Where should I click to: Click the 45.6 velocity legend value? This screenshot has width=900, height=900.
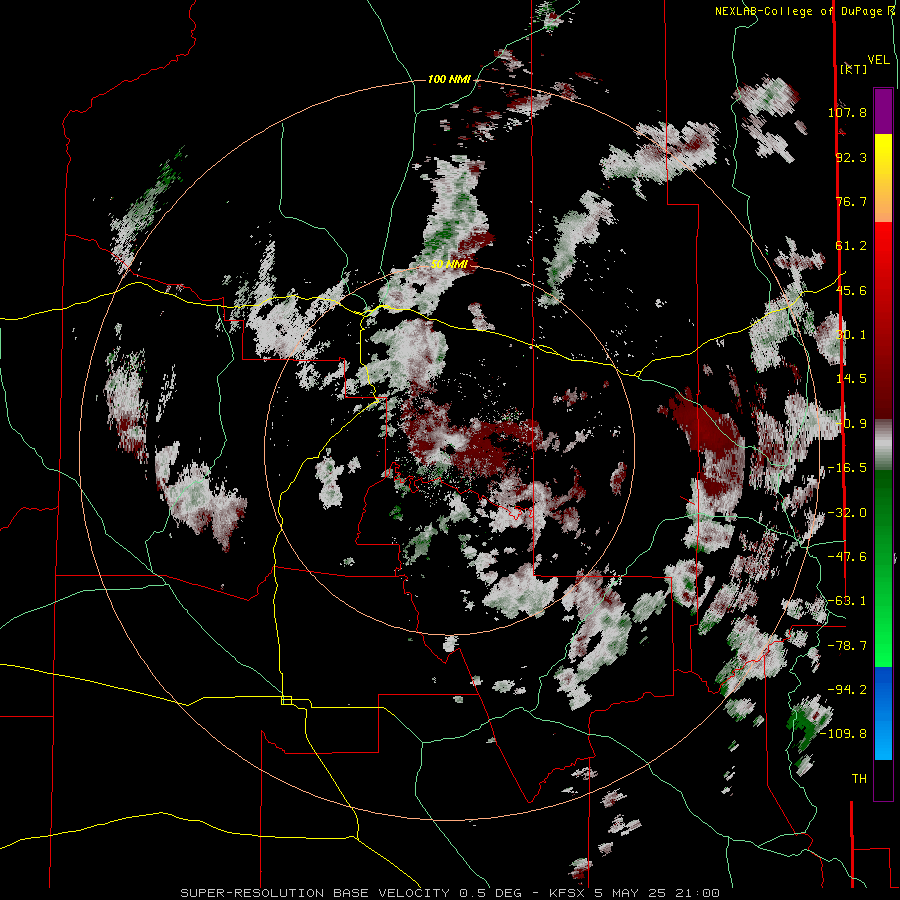pyautogui.click(x=851, y=290)
